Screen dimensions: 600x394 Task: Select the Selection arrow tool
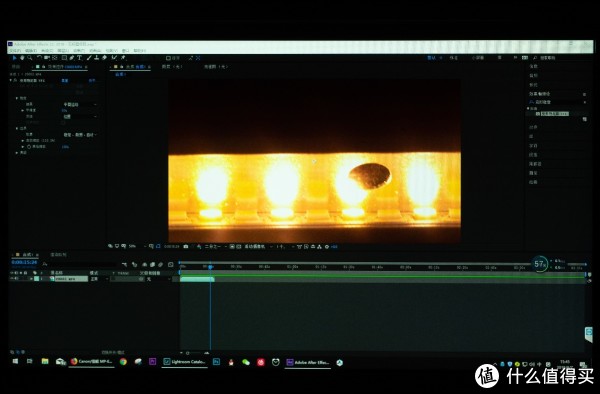click(15, 58)
